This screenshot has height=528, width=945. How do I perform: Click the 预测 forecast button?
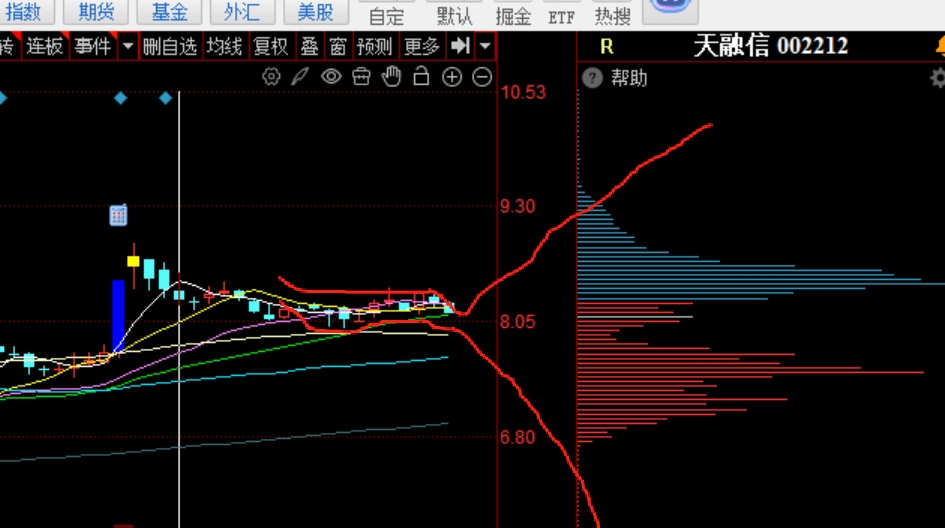point(374,46)
